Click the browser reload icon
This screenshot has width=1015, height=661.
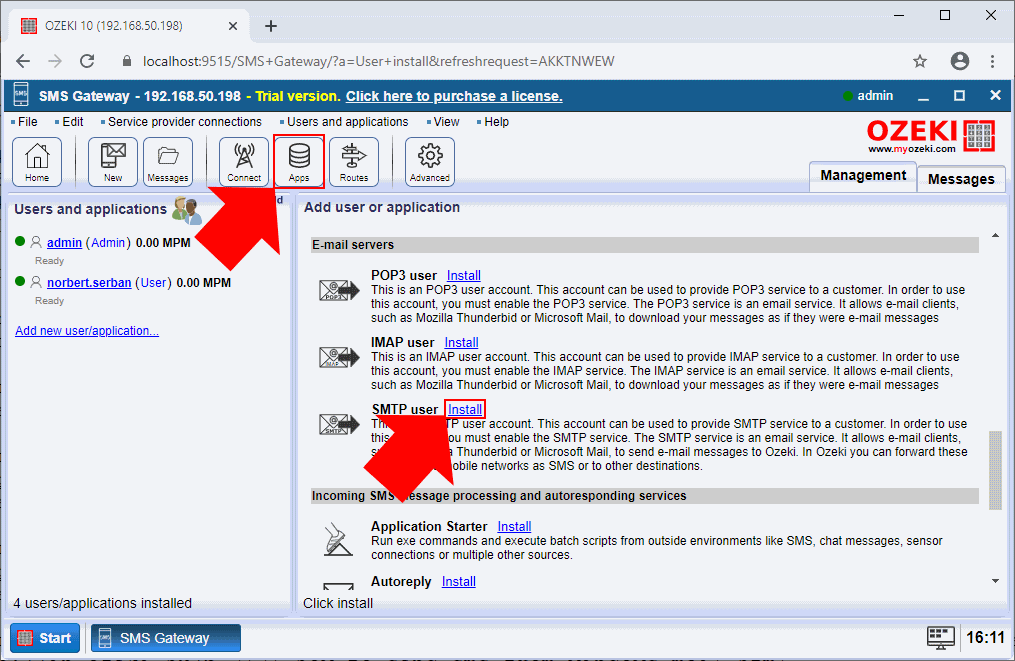tap(87, 62)
